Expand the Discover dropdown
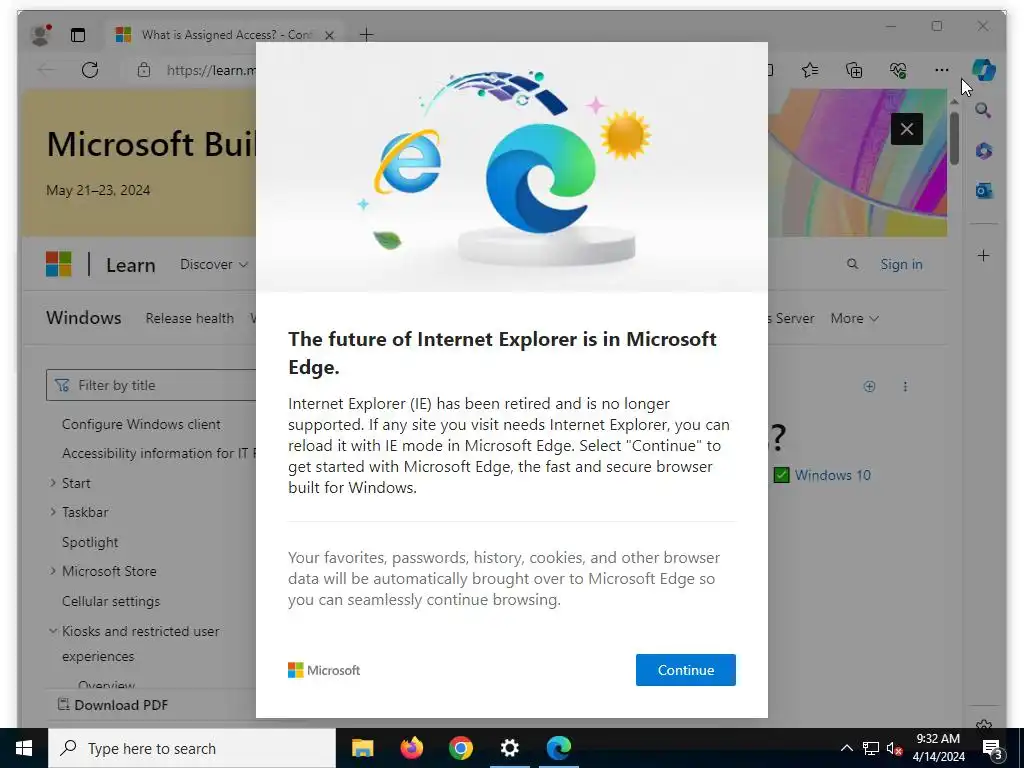The height and width of the screenshot is (768, 1024). (214, 264)
